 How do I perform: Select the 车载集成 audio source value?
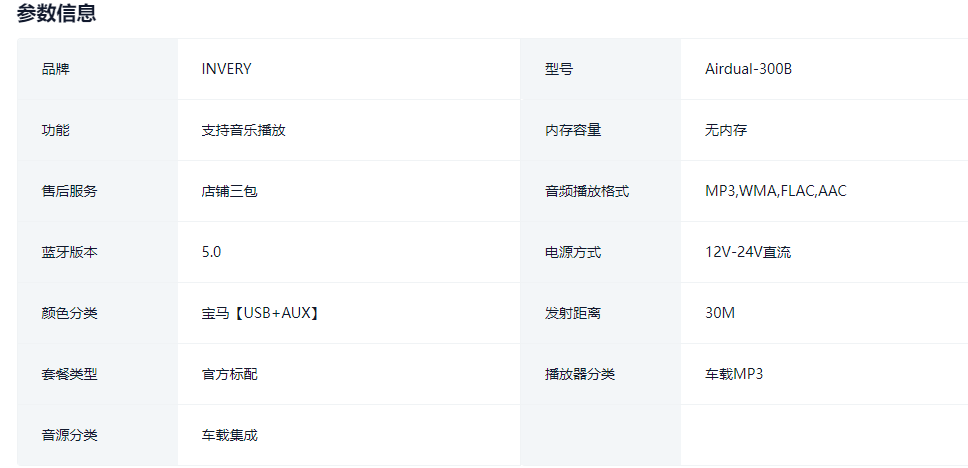tap(230, 435)
